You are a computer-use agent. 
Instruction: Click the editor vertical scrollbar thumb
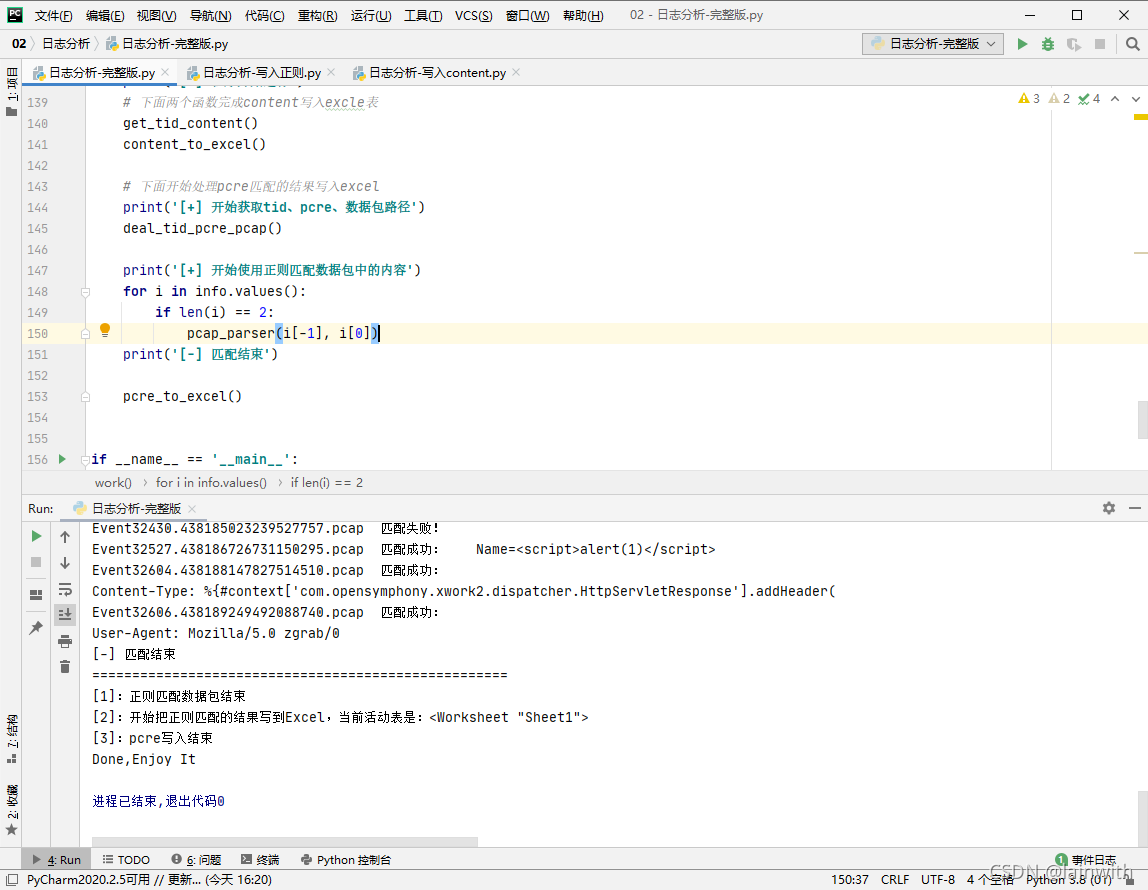click(x=1142, y=419)
